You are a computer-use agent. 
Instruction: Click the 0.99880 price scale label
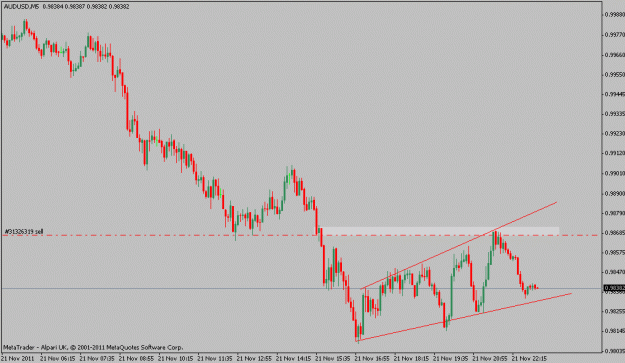[614, 15]
